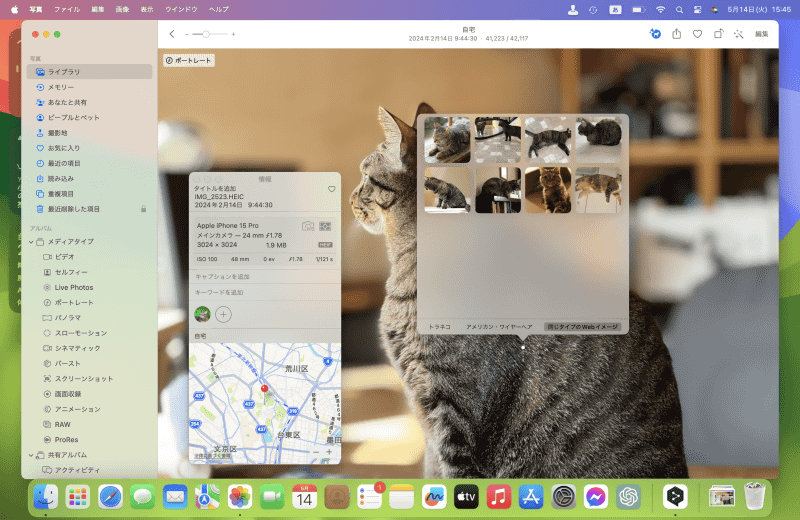Open ピープルとペット in the sidebar
Screen dimensions: 800x520
(89, 117)
